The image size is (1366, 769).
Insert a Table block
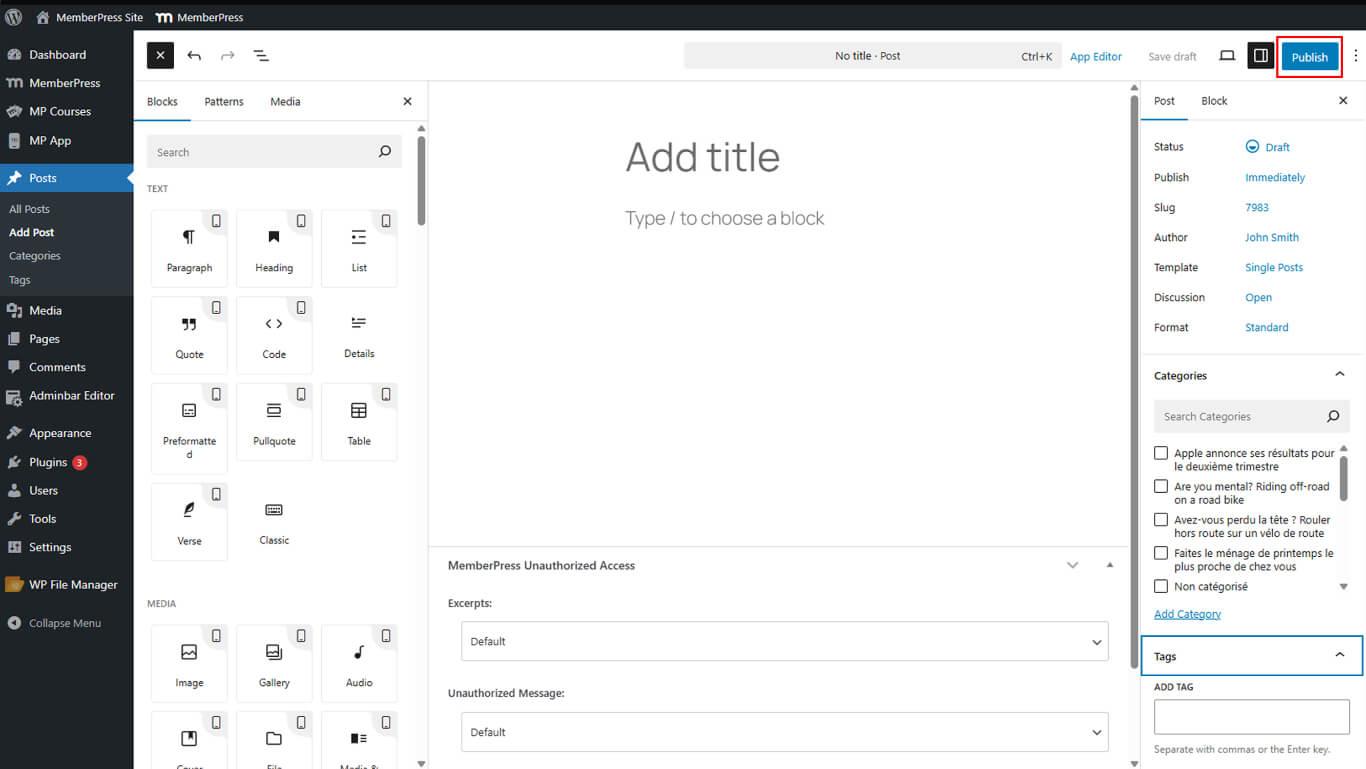point(359,420)
